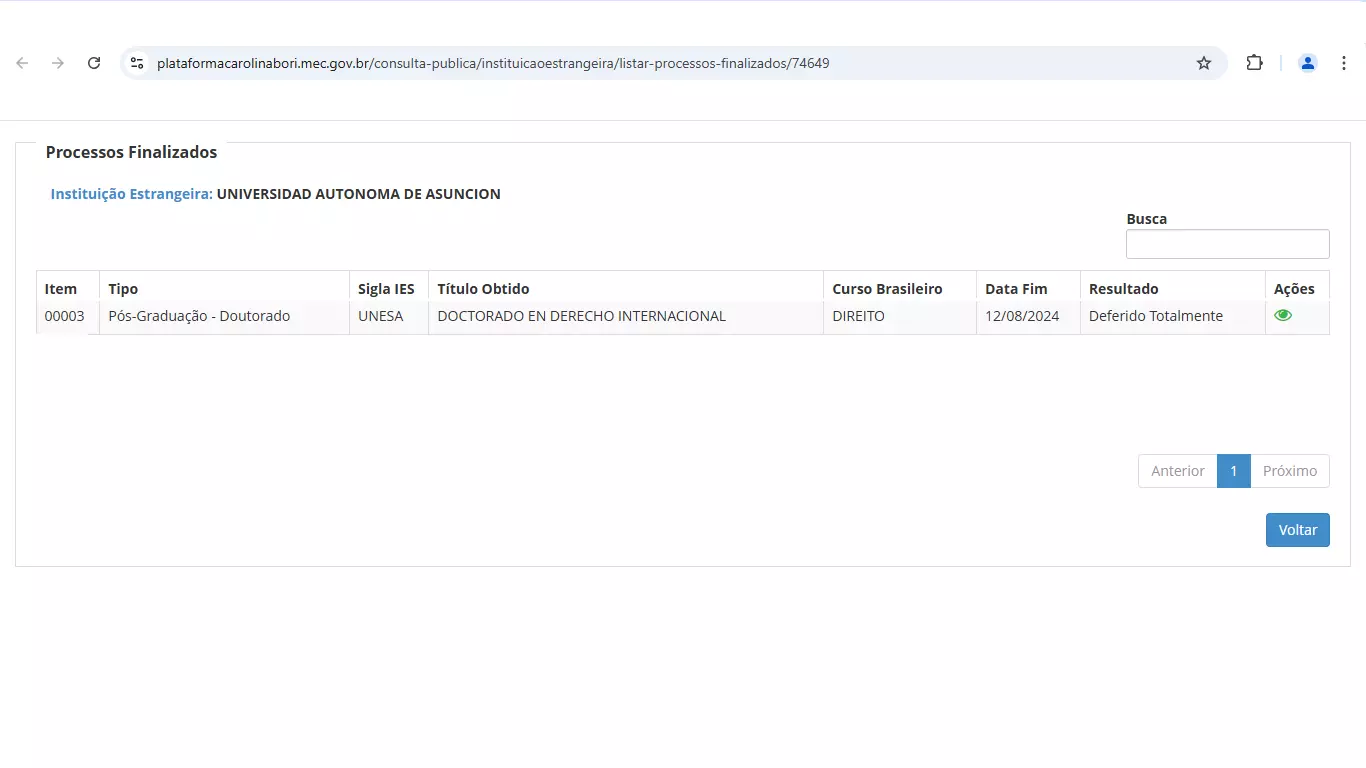Sort table by Tipo column header

[x=225, y=287]
